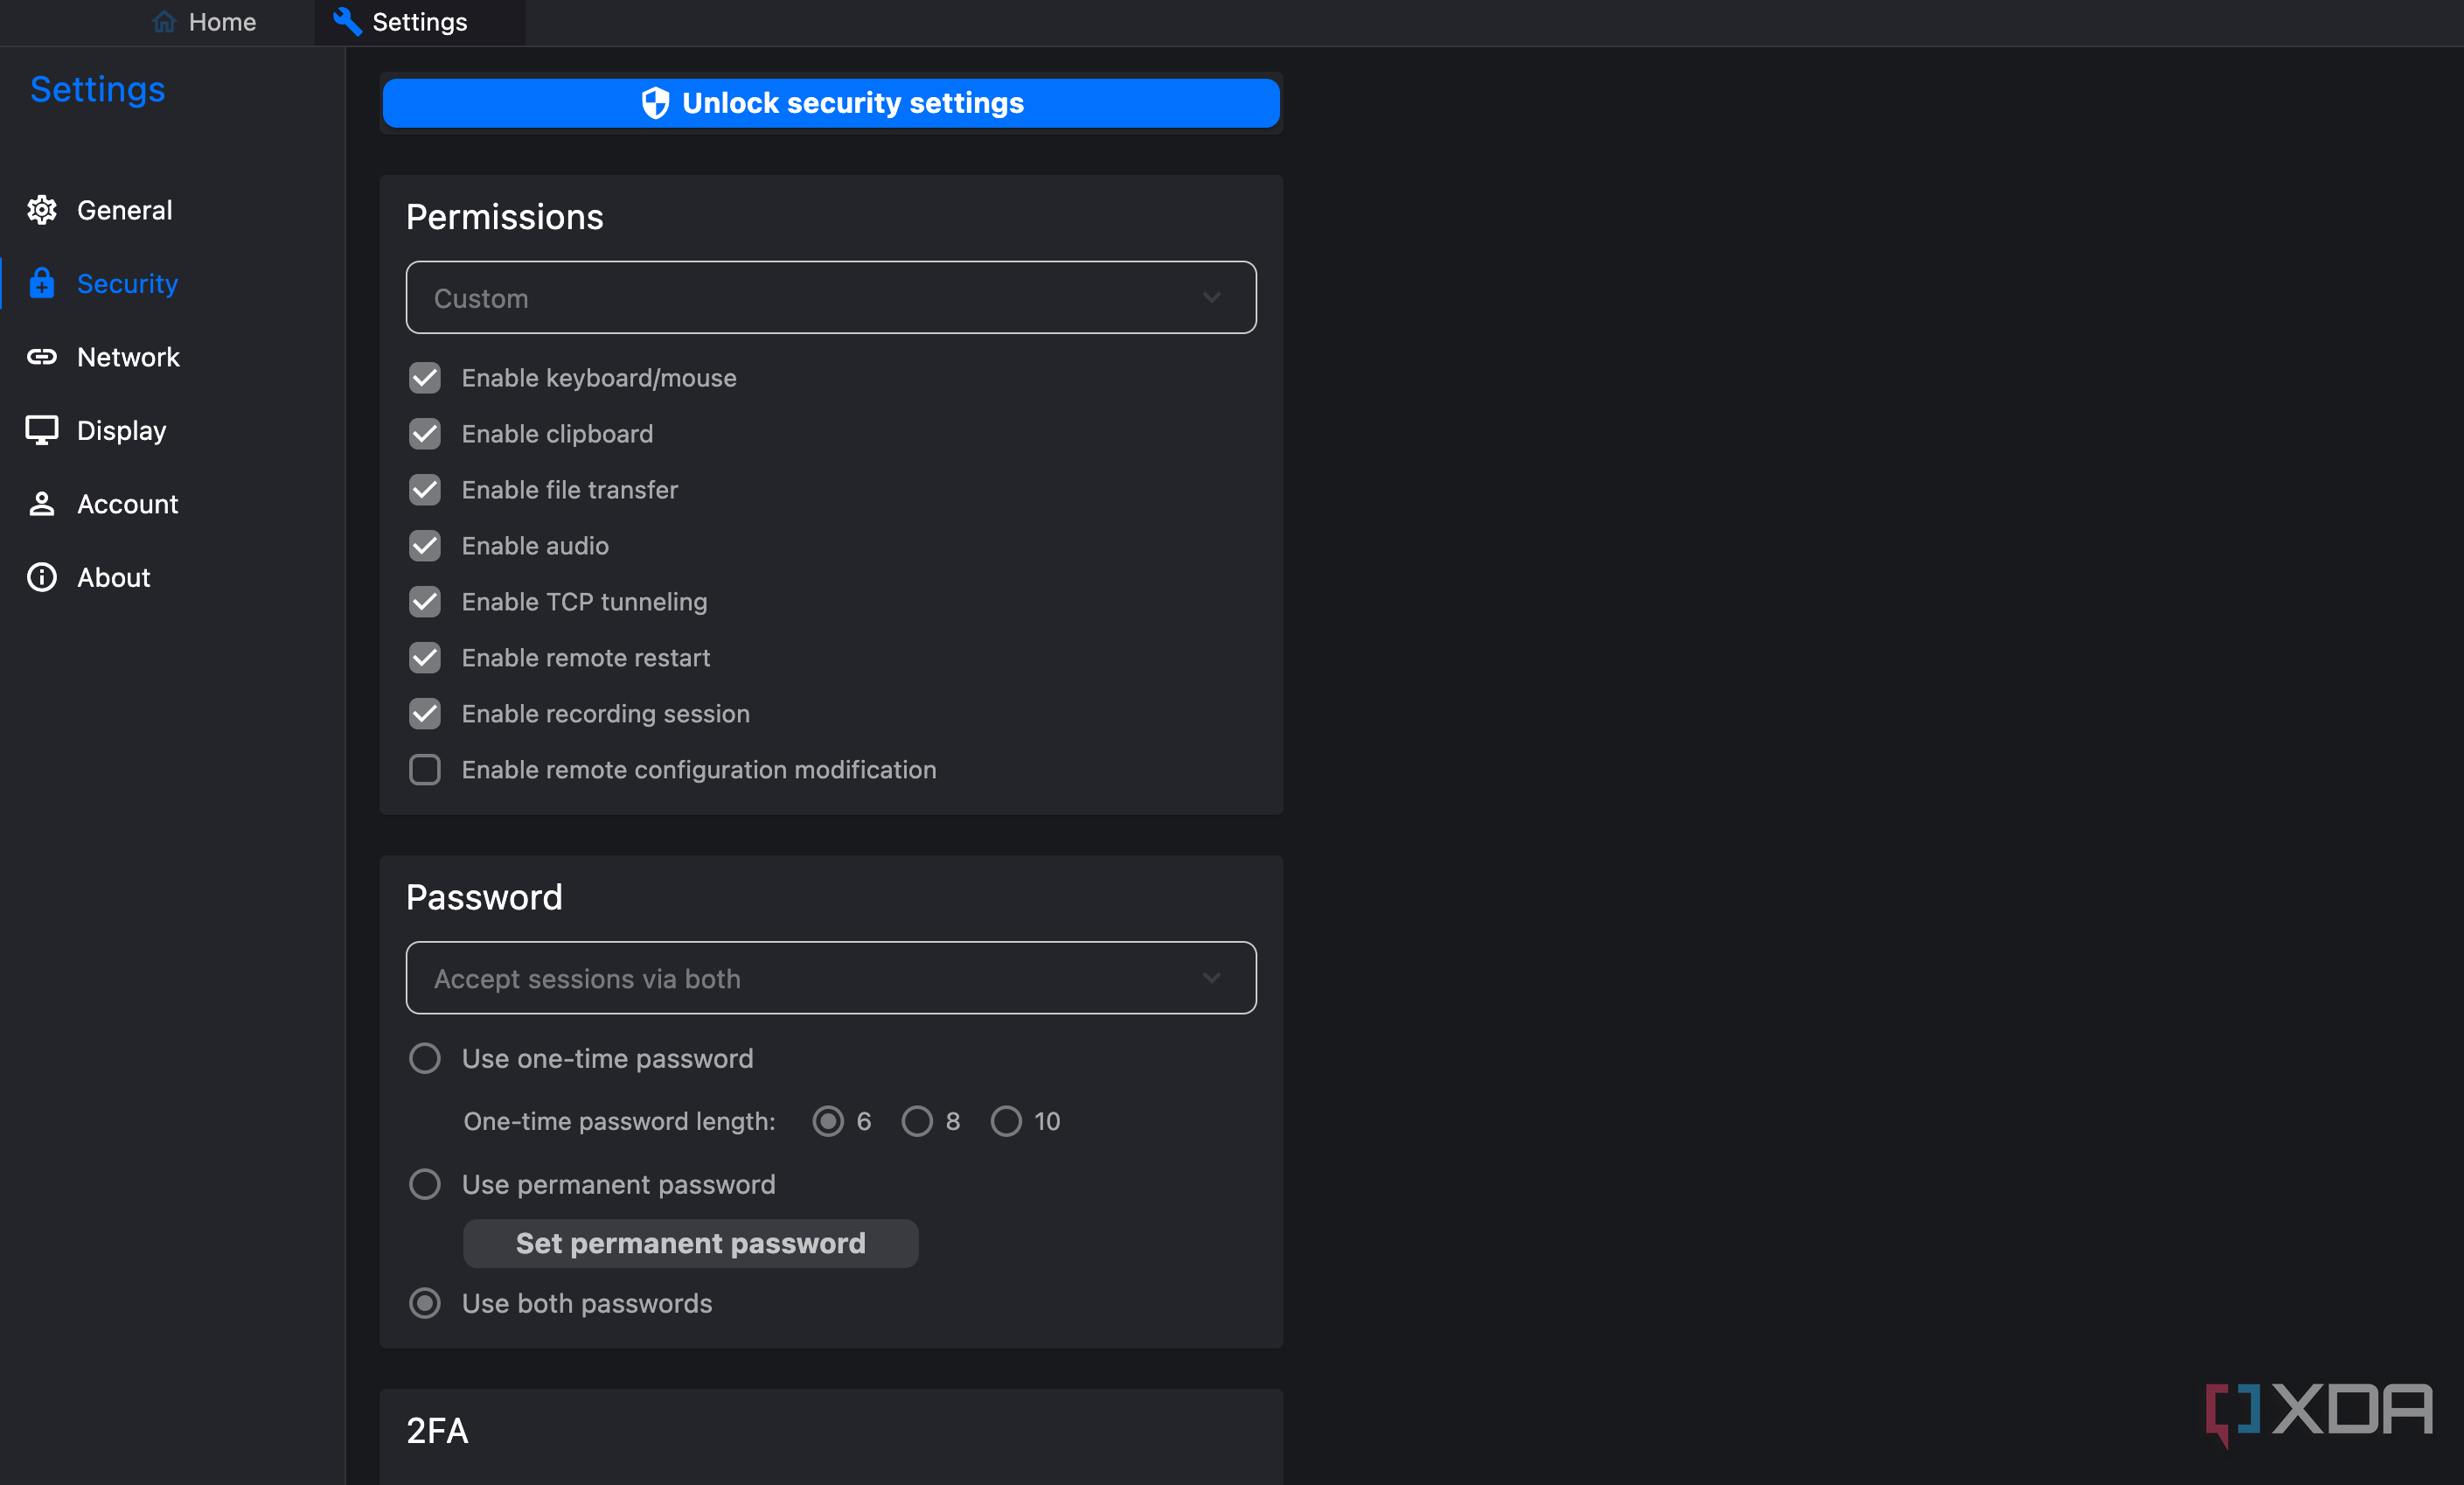Image resolution: width=2464 pixels, height=1485 pixels.
Task: Open the Custom permissions dropdown
Action: pos(831,298)
